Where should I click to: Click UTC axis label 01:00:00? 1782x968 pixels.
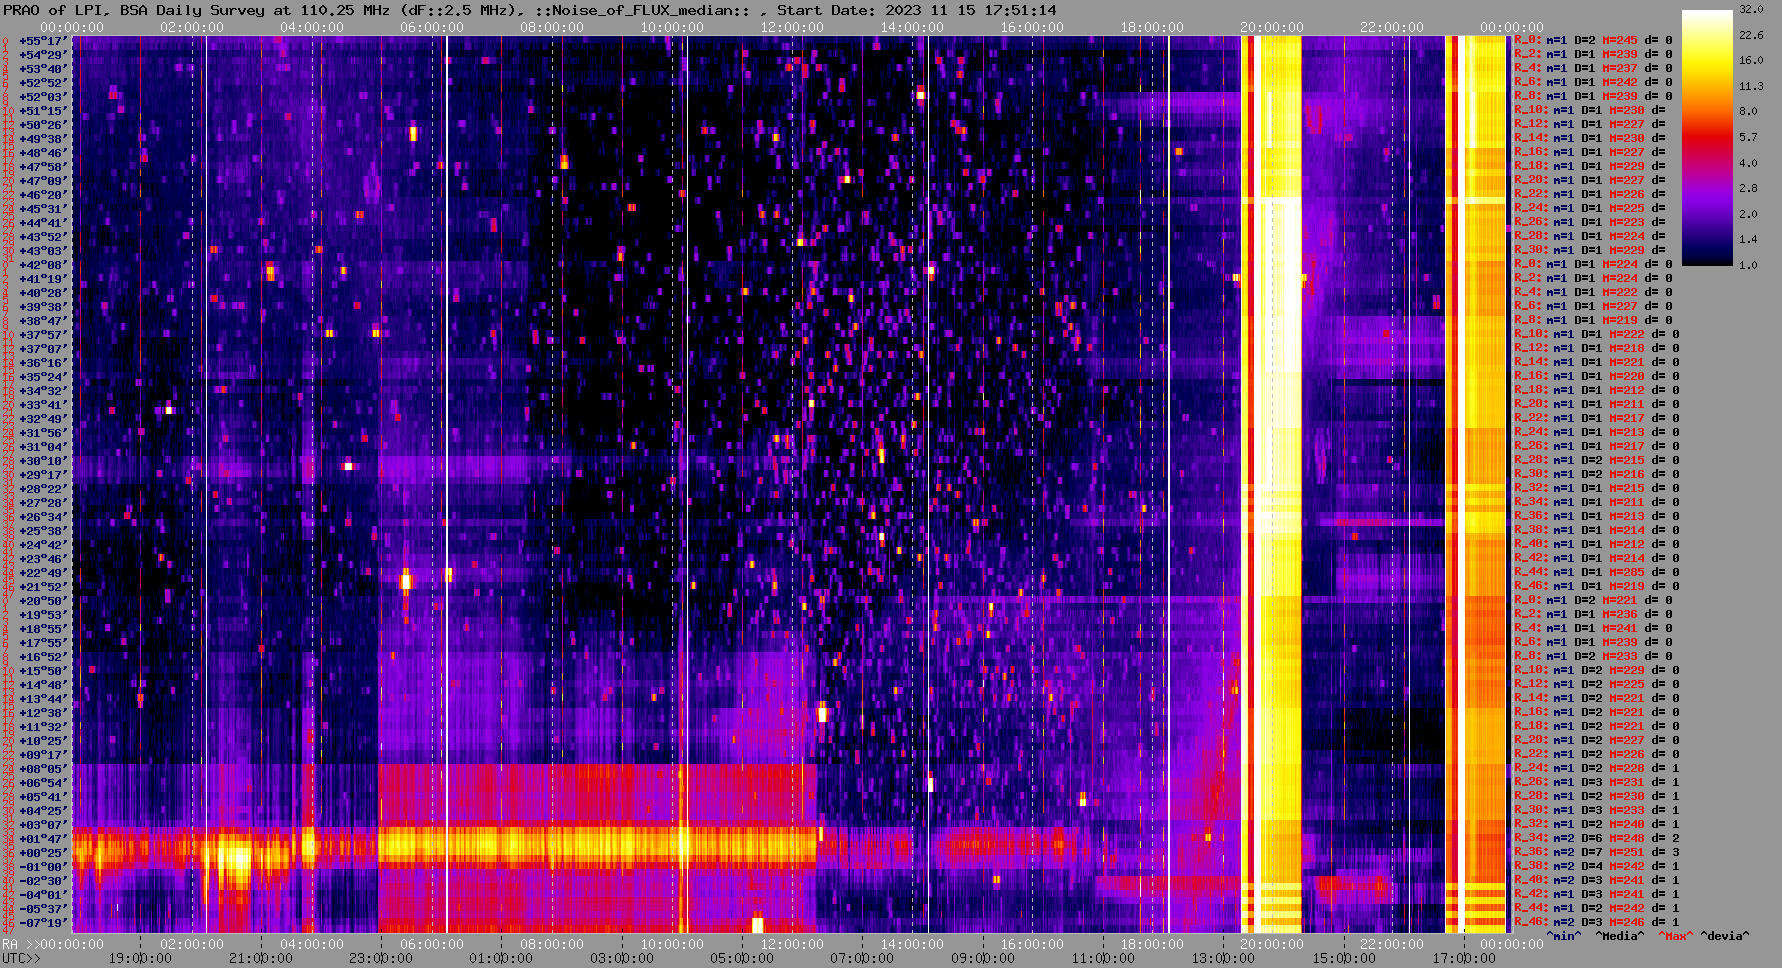(x=501, y=958)
